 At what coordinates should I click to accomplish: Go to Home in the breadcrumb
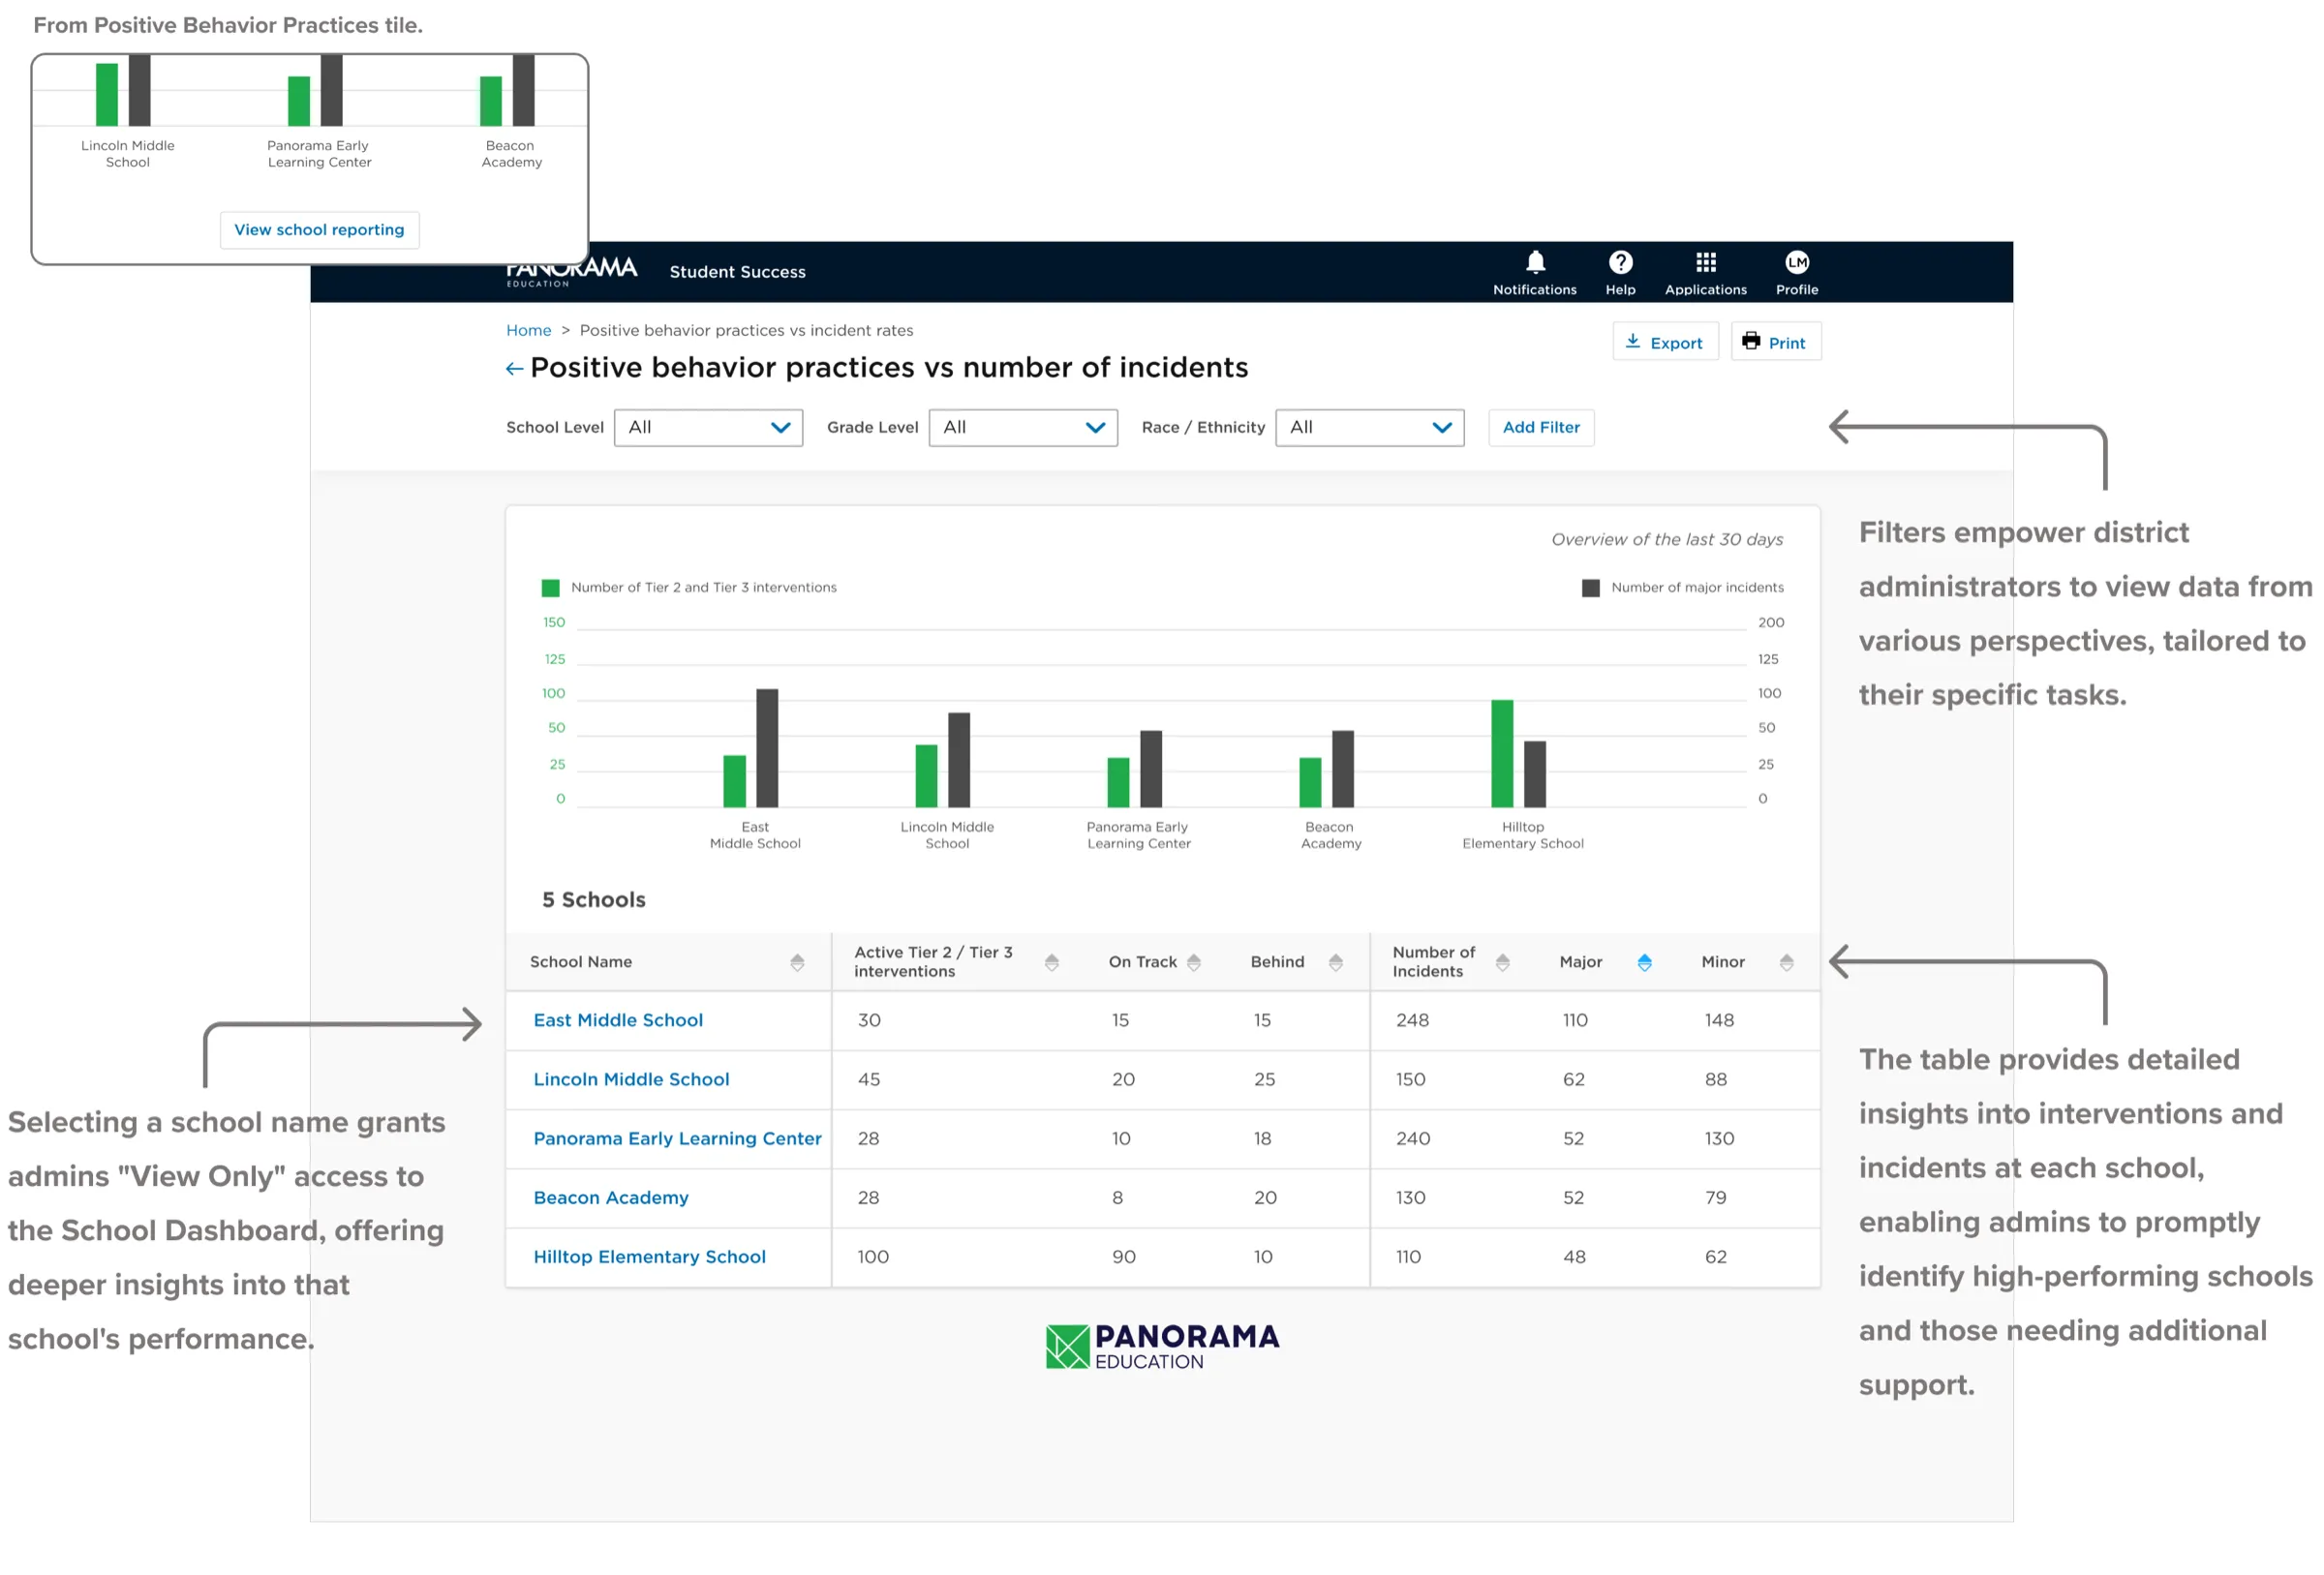click(x=528, y=331)
